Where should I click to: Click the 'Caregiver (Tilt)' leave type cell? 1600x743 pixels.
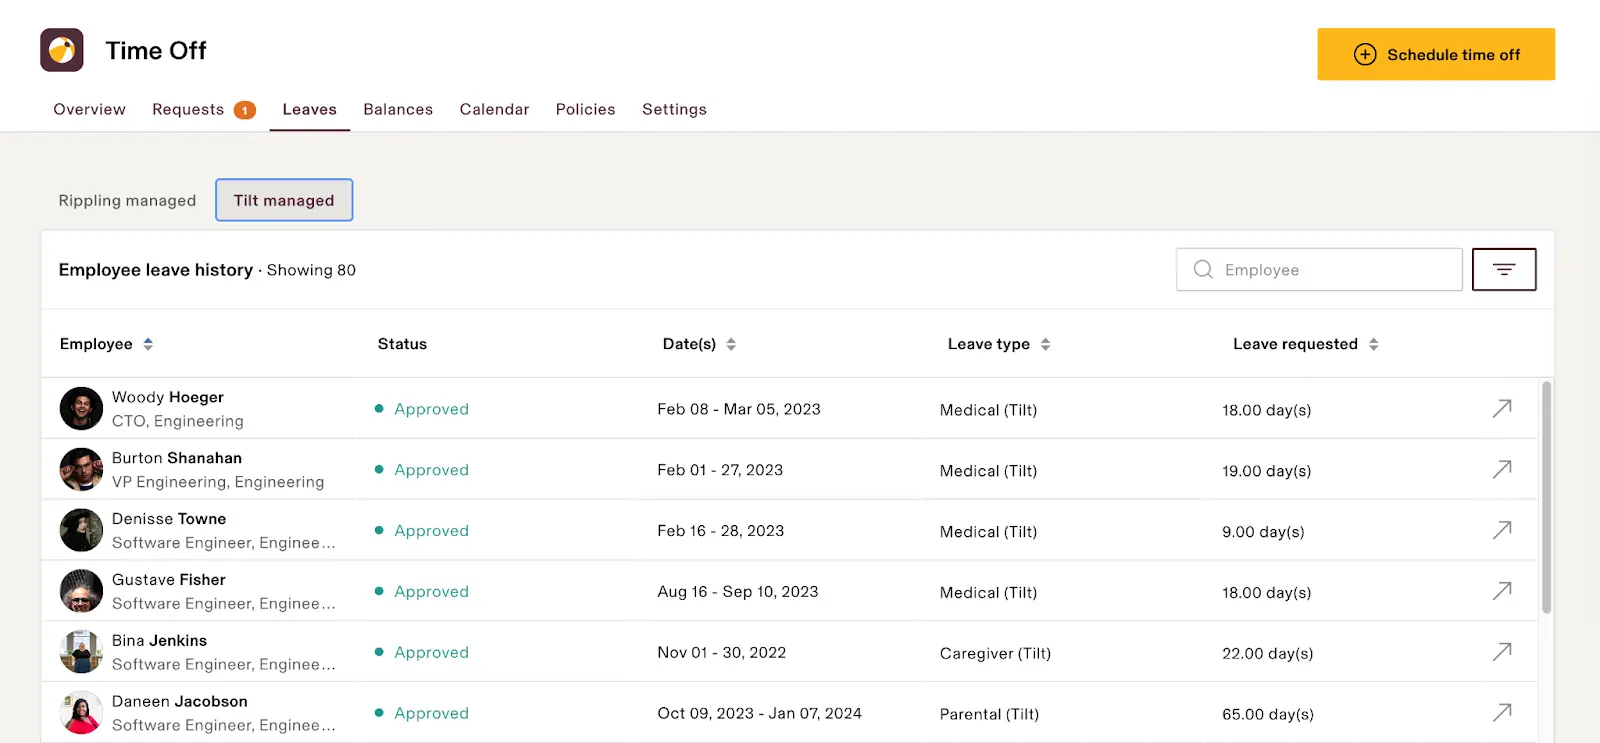(x=995, y=654)
